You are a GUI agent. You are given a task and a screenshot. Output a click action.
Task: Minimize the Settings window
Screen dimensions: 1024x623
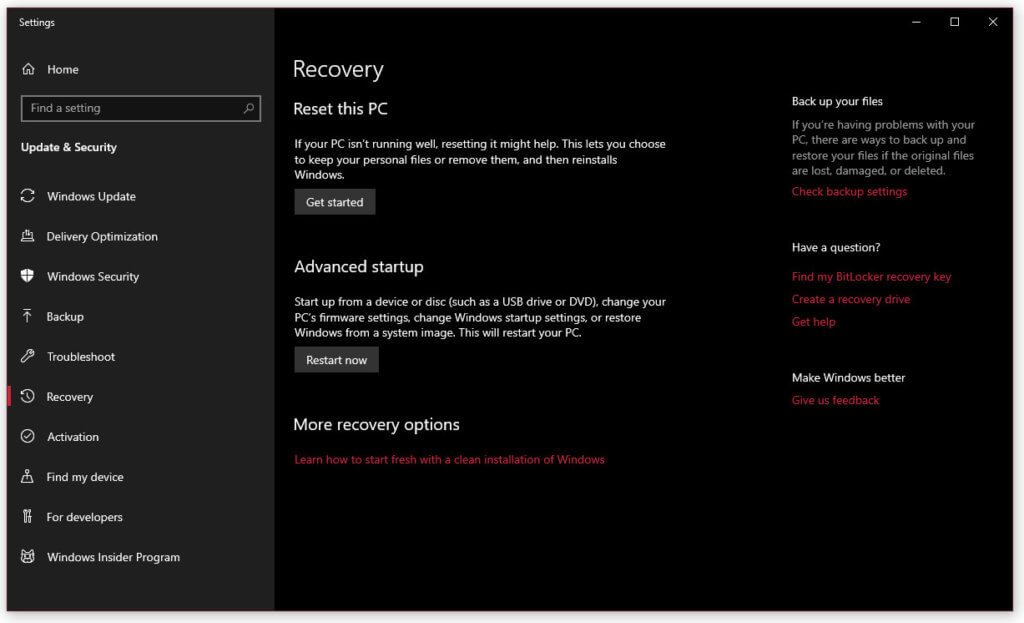pos(916,22)
